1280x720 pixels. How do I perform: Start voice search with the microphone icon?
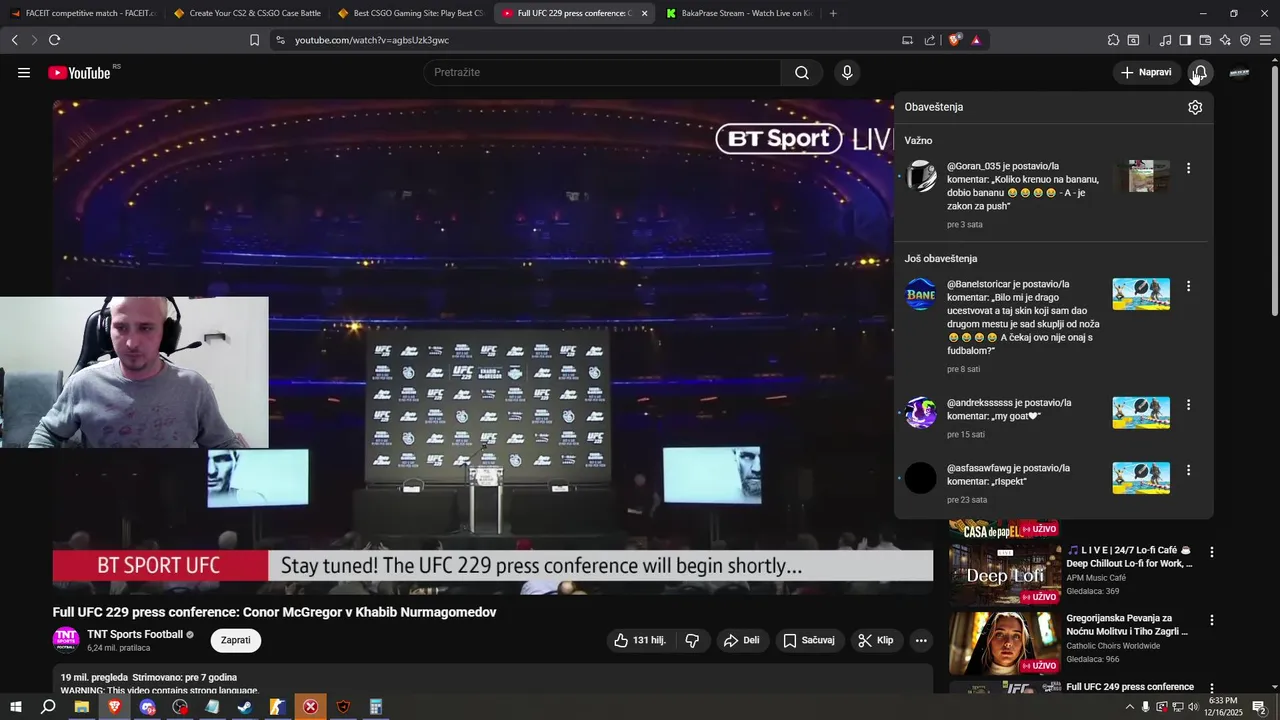[847, 73]
